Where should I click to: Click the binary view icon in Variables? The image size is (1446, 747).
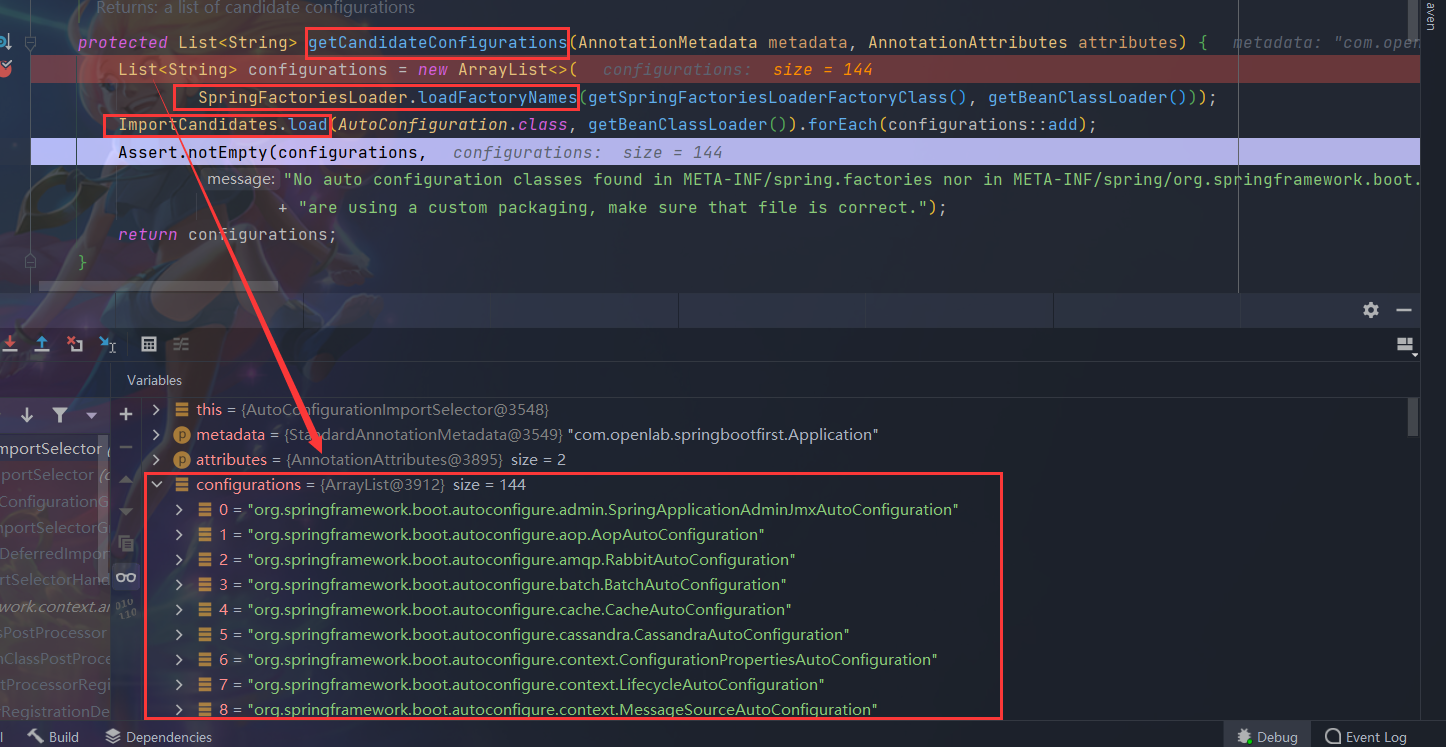pyautogui.click(x=126, y=609)
